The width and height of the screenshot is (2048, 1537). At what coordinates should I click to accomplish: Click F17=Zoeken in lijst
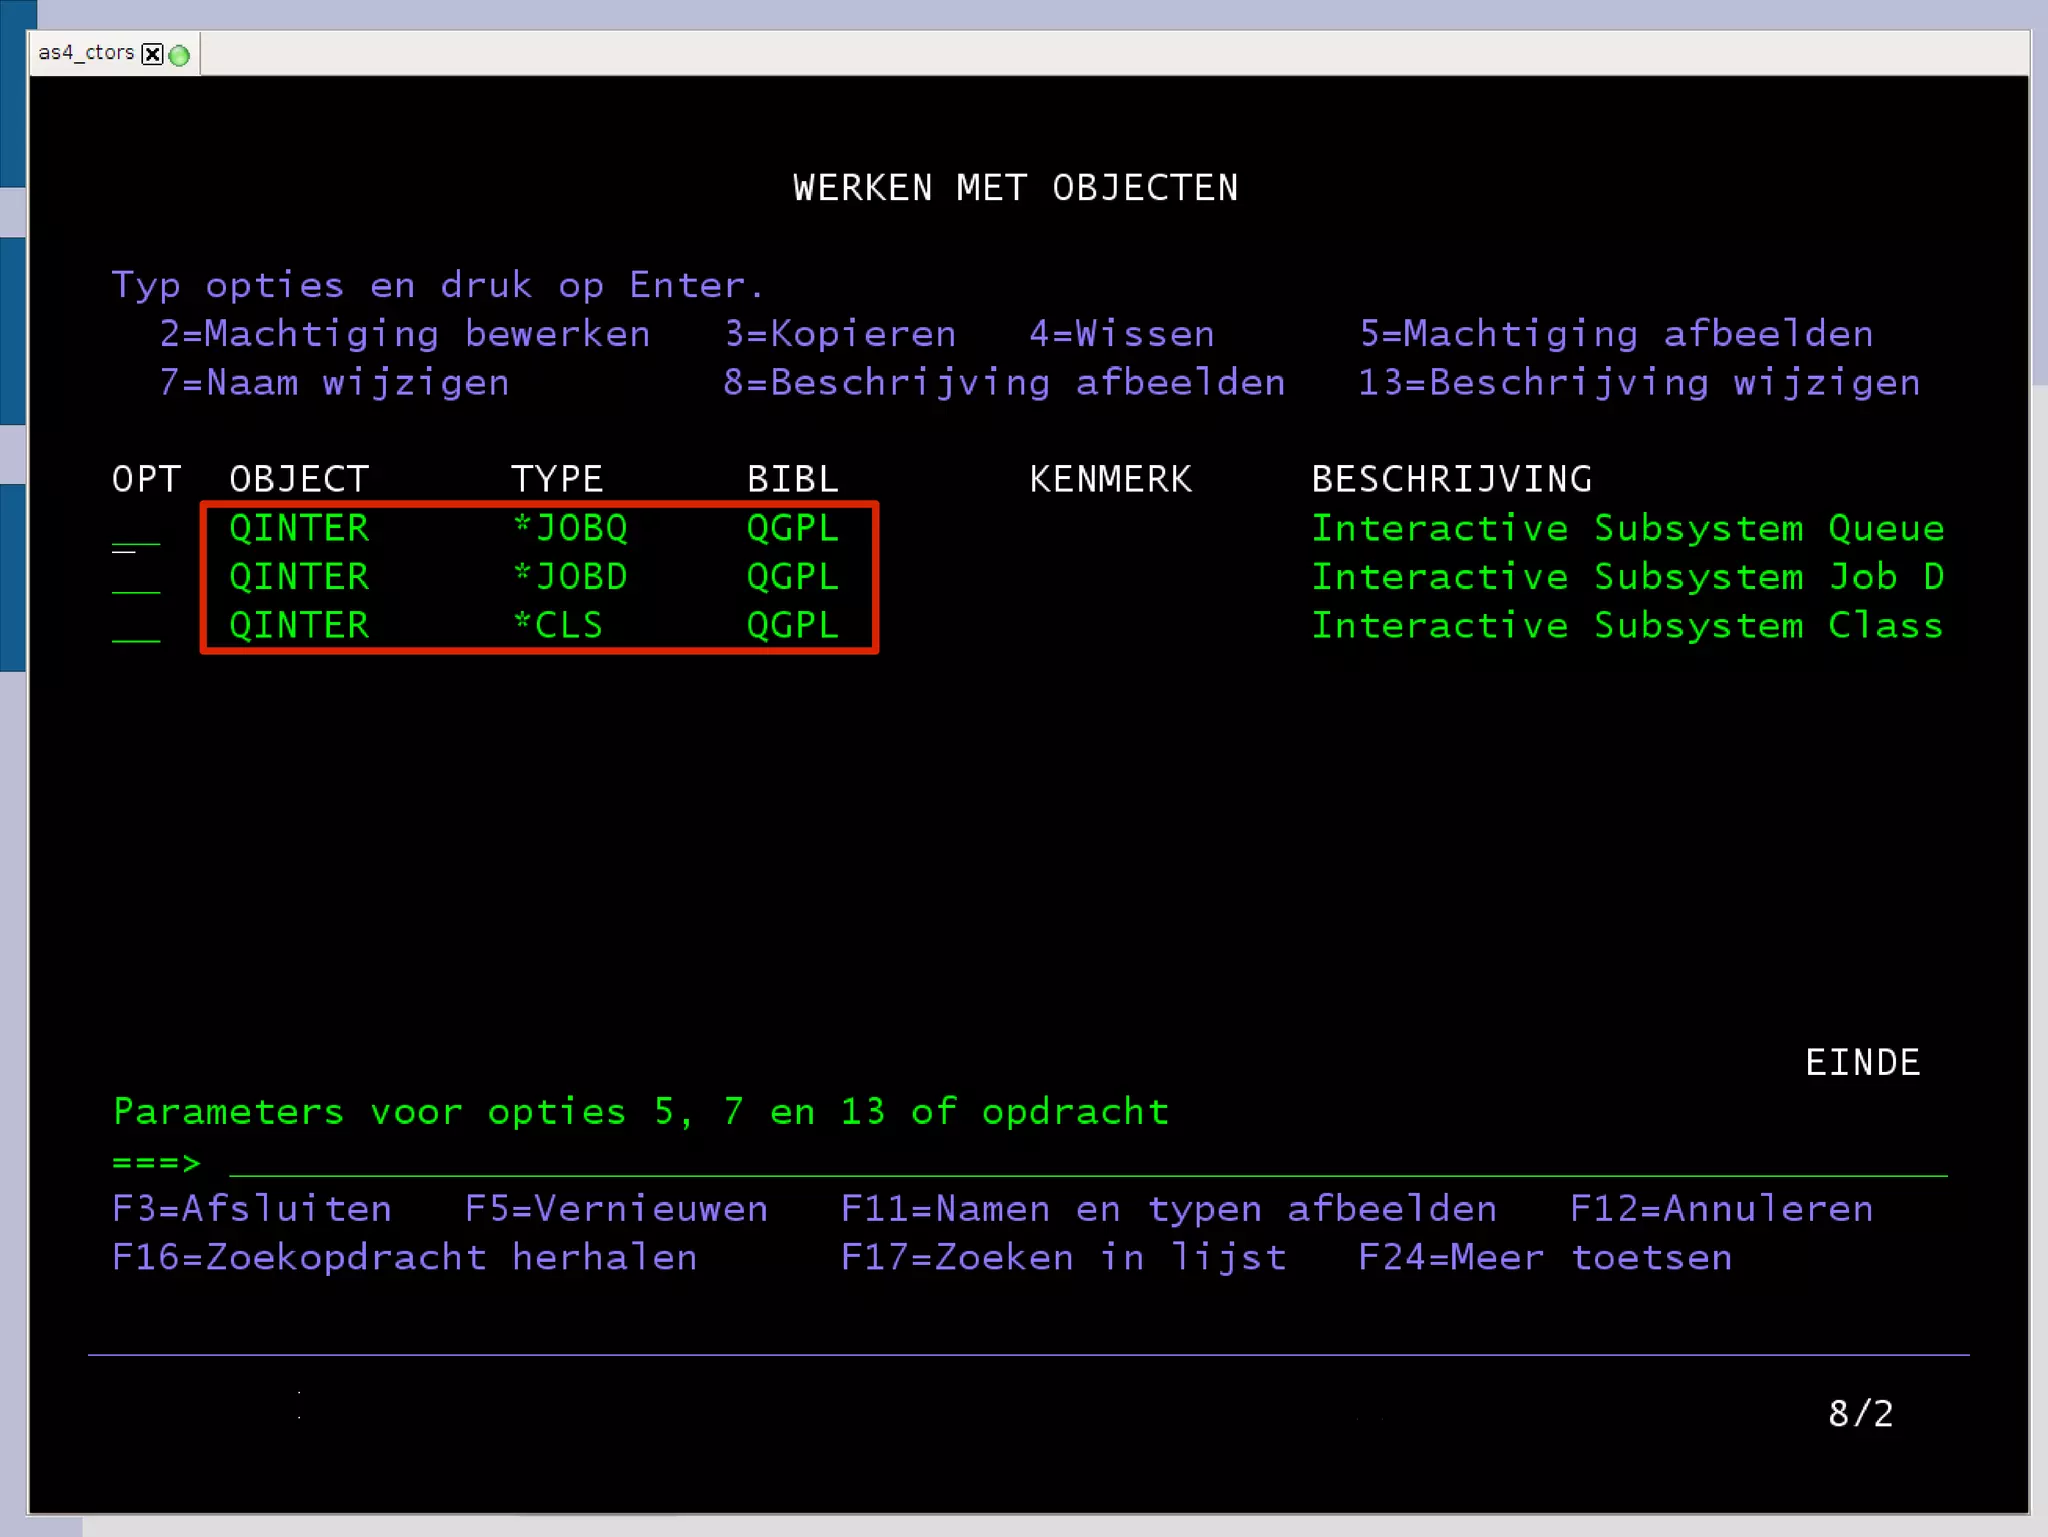(1062, 1258)
